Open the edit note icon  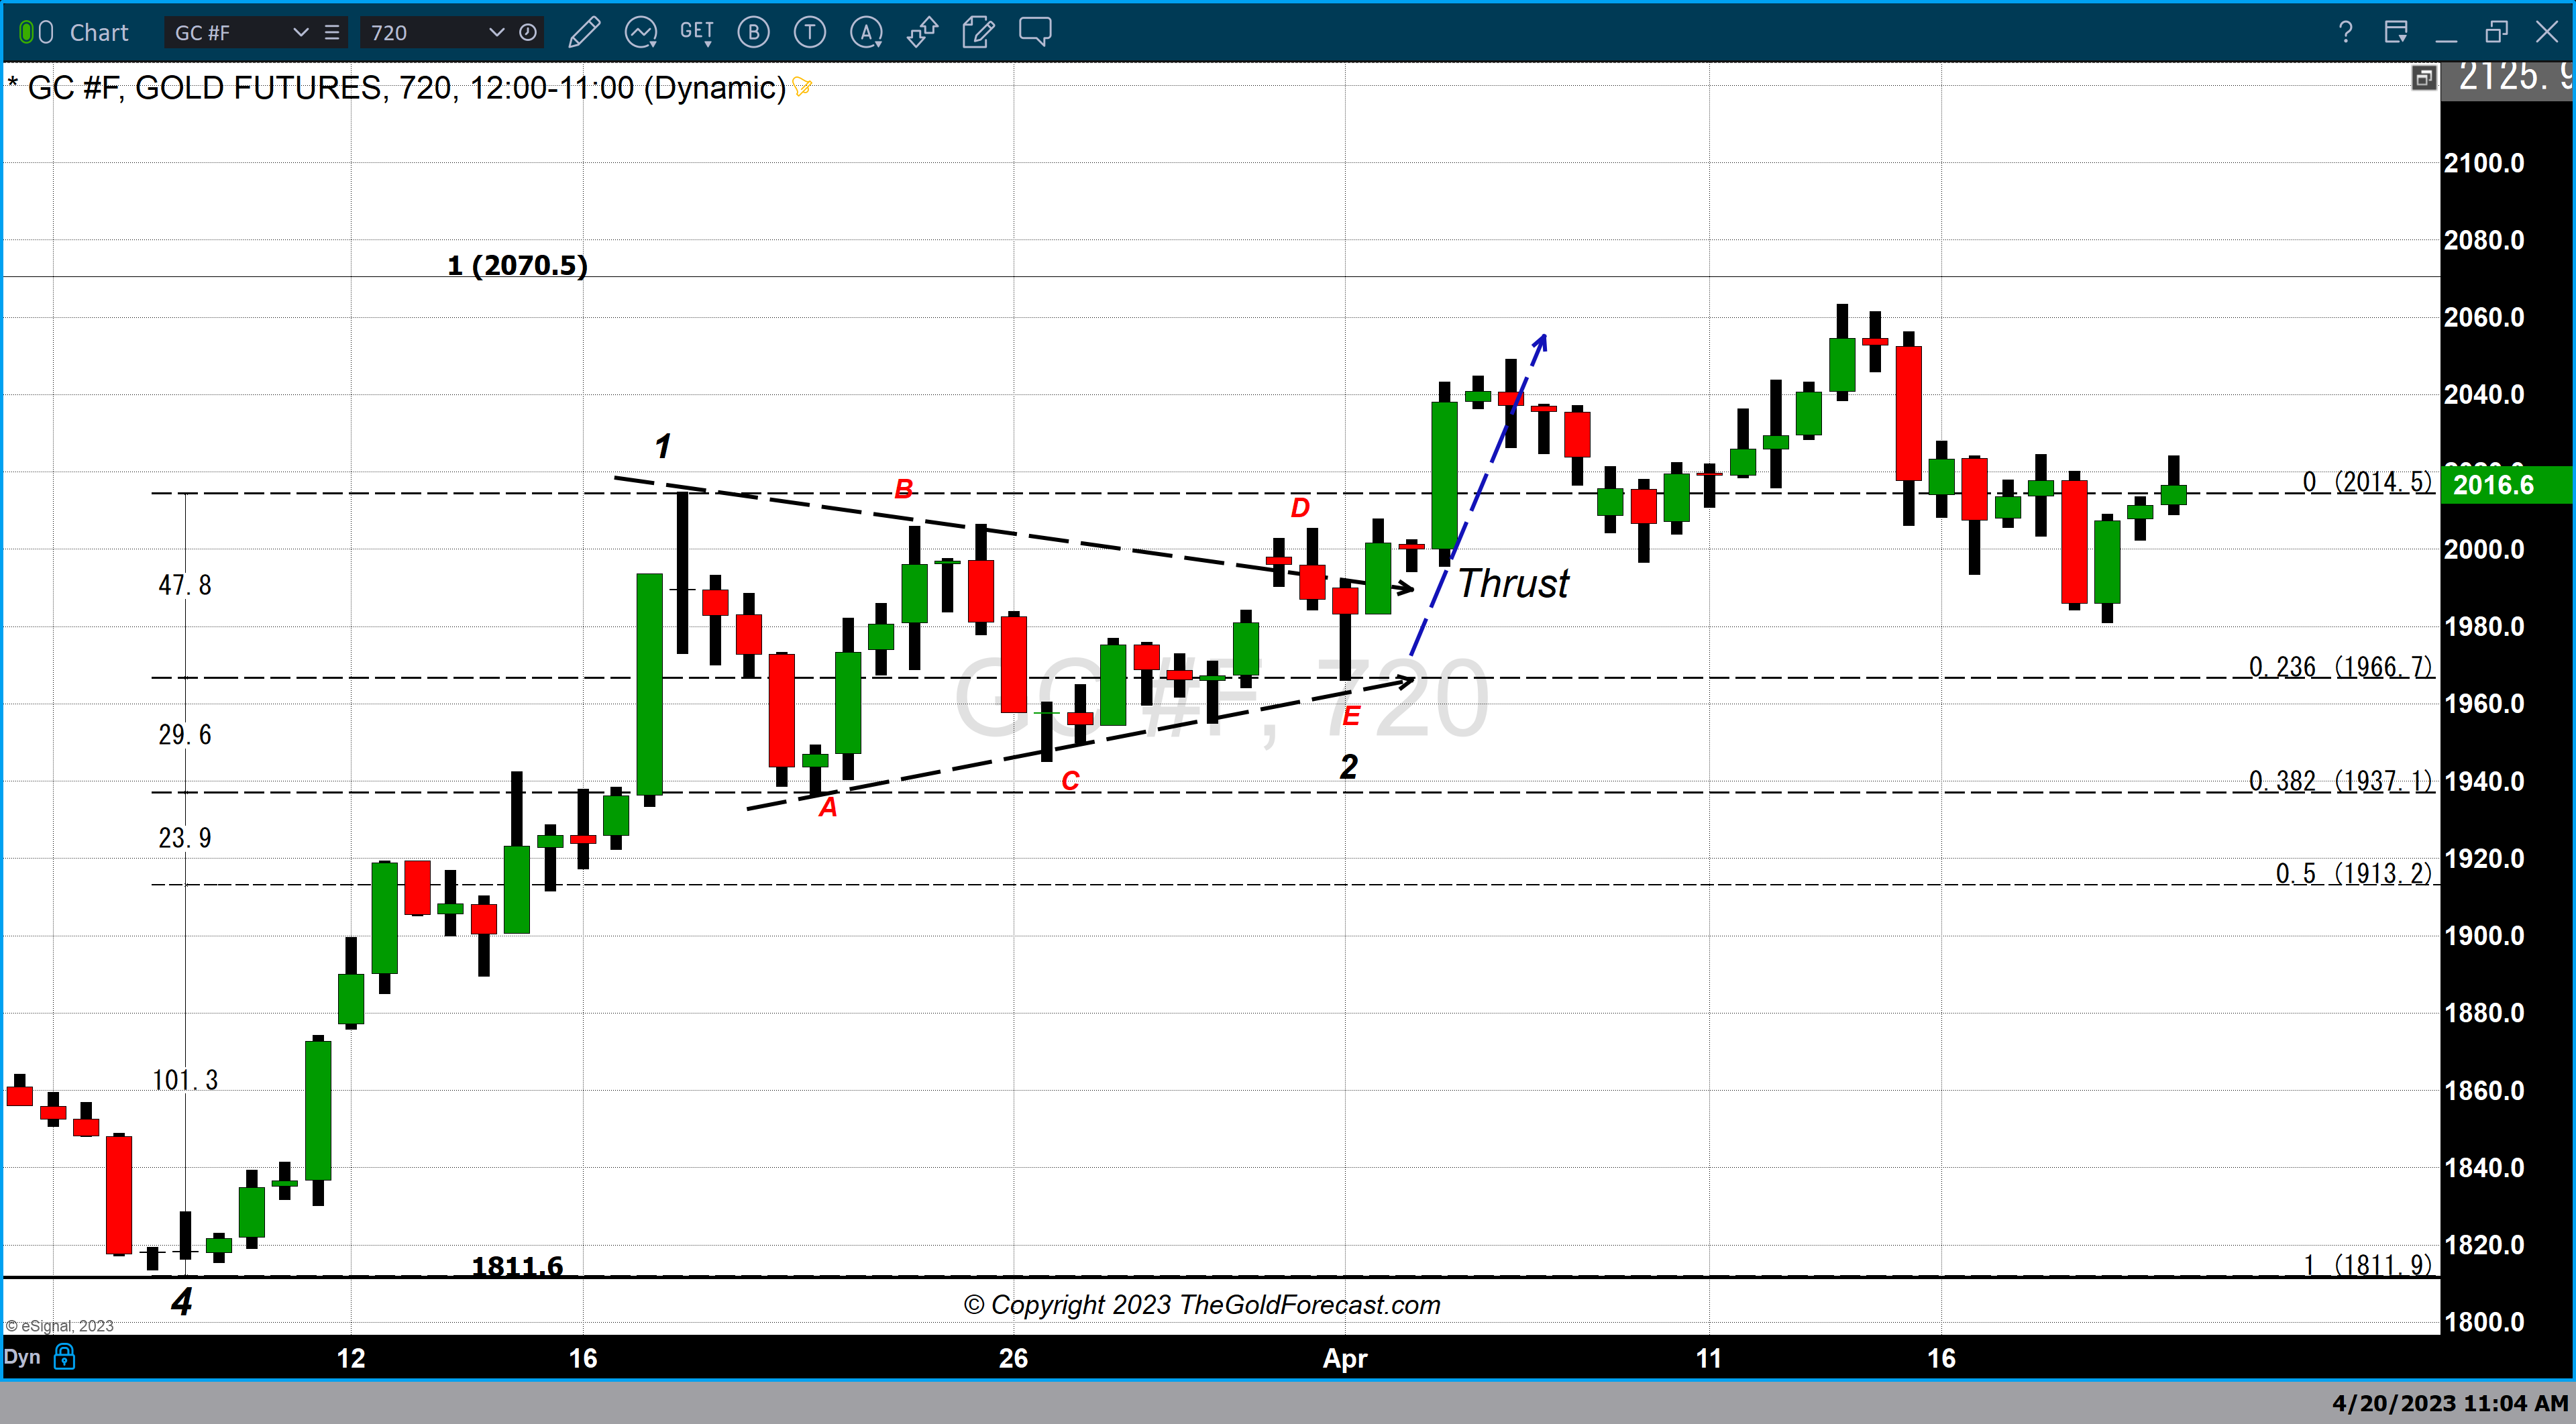(x=978, y=32)
